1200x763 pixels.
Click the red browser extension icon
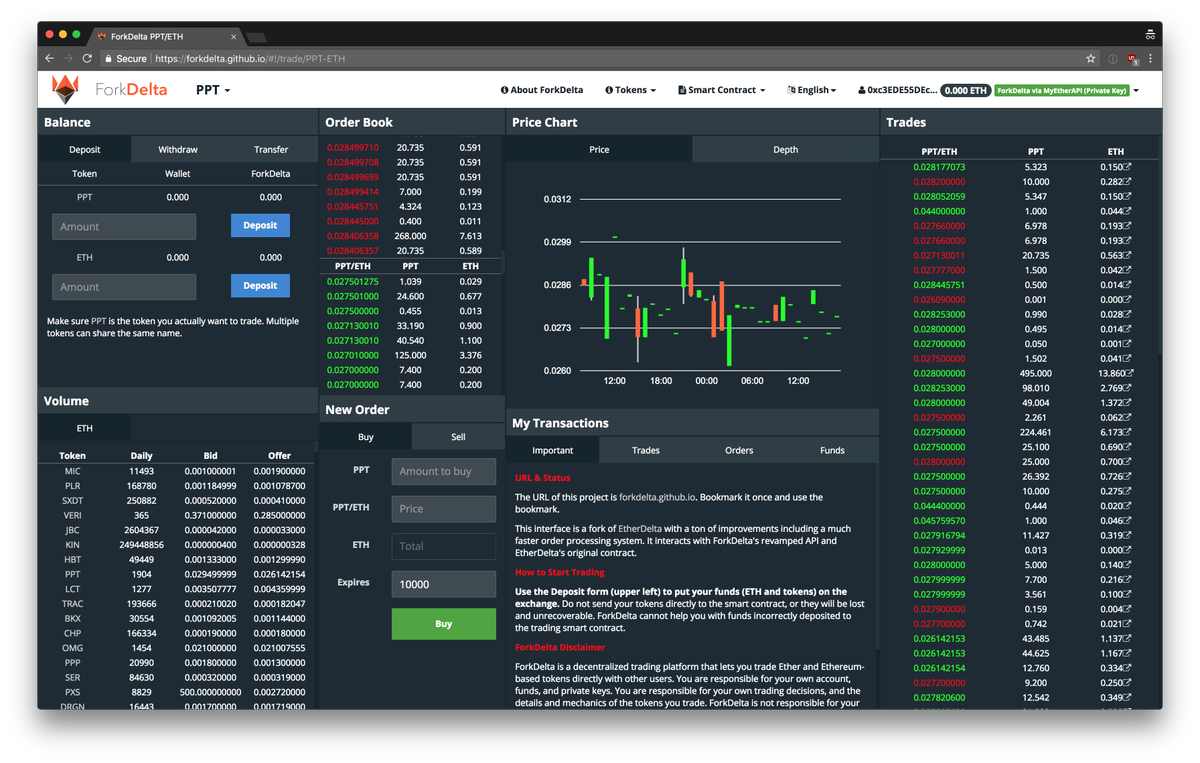point(1132,59)
